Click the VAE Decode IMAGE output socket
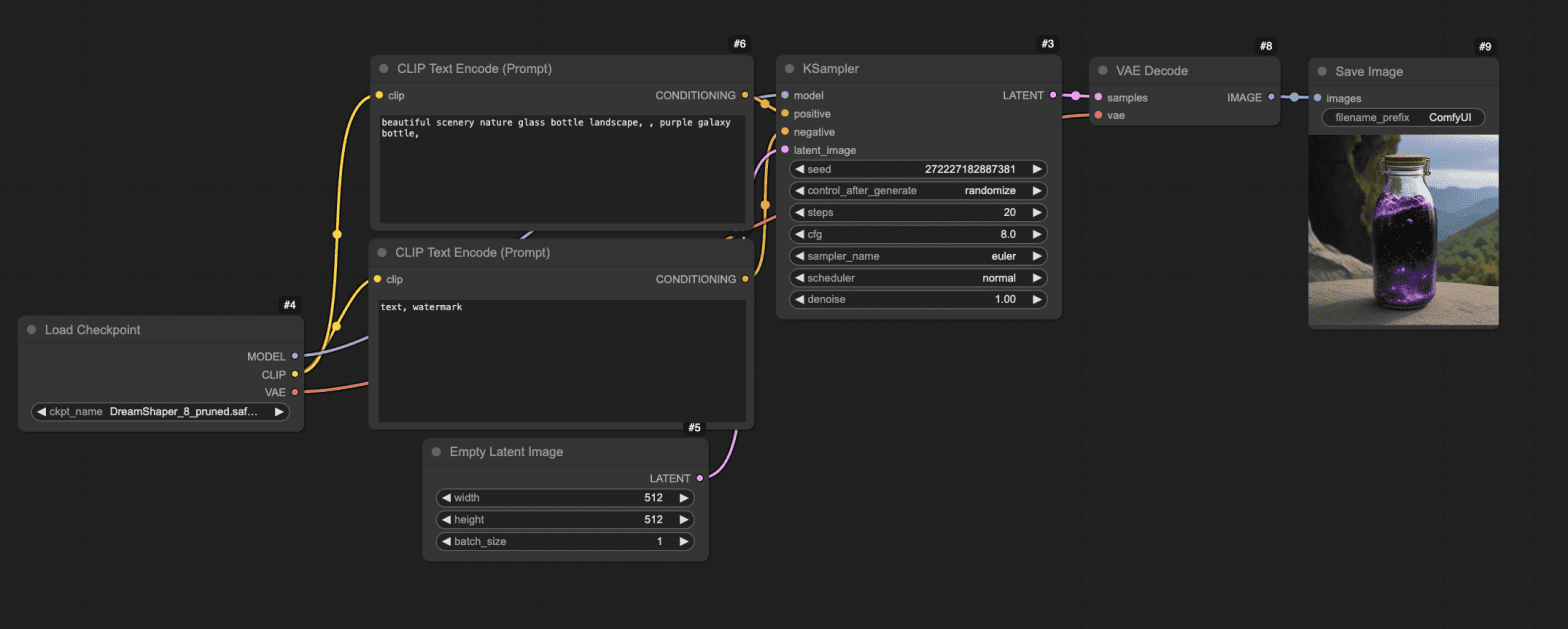The height and width of the screenshot is (629, 1568). pos(1271,97)
